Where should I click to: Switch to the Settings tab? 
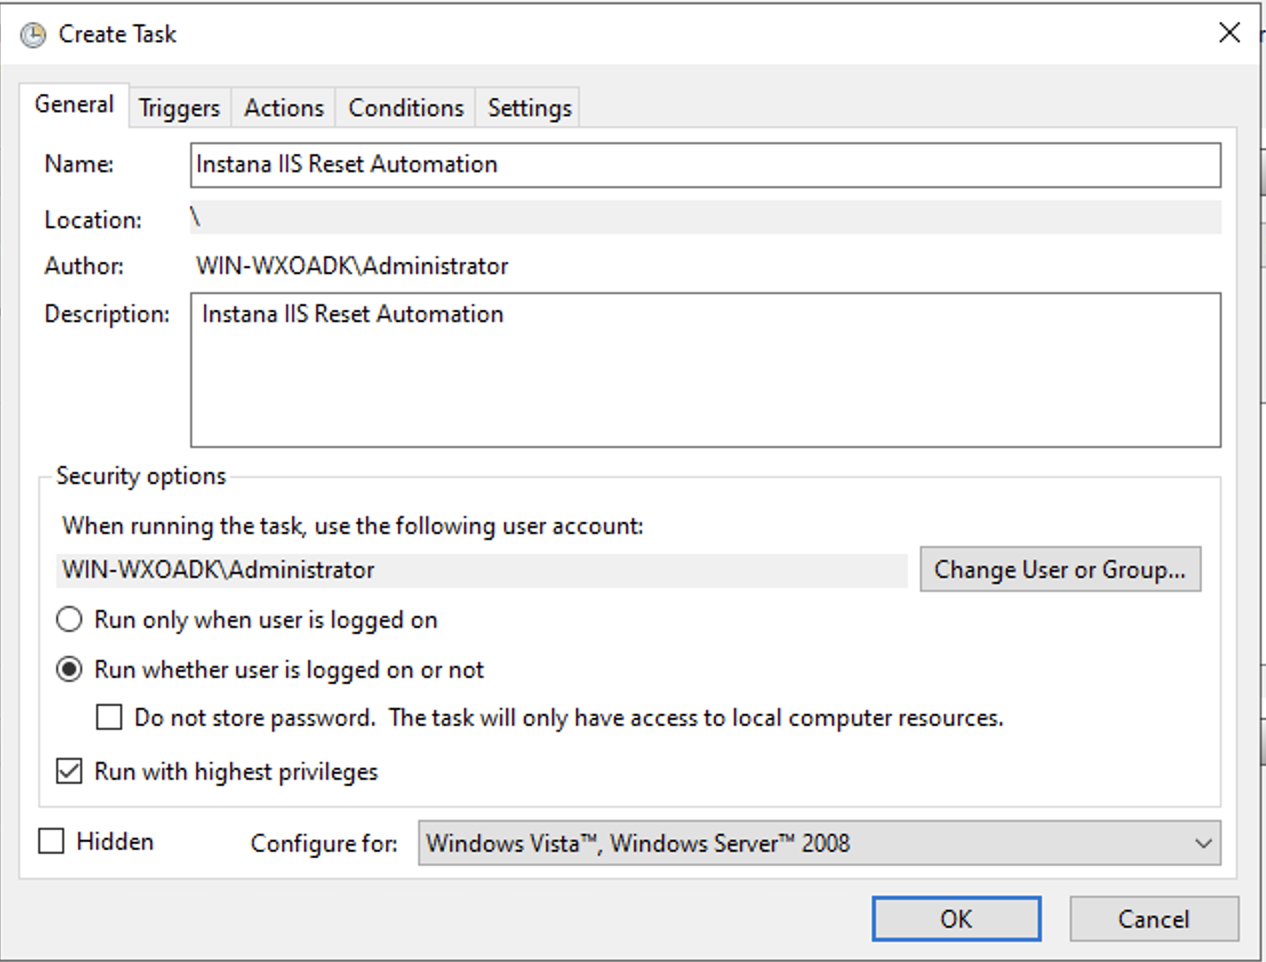(529, 108)
